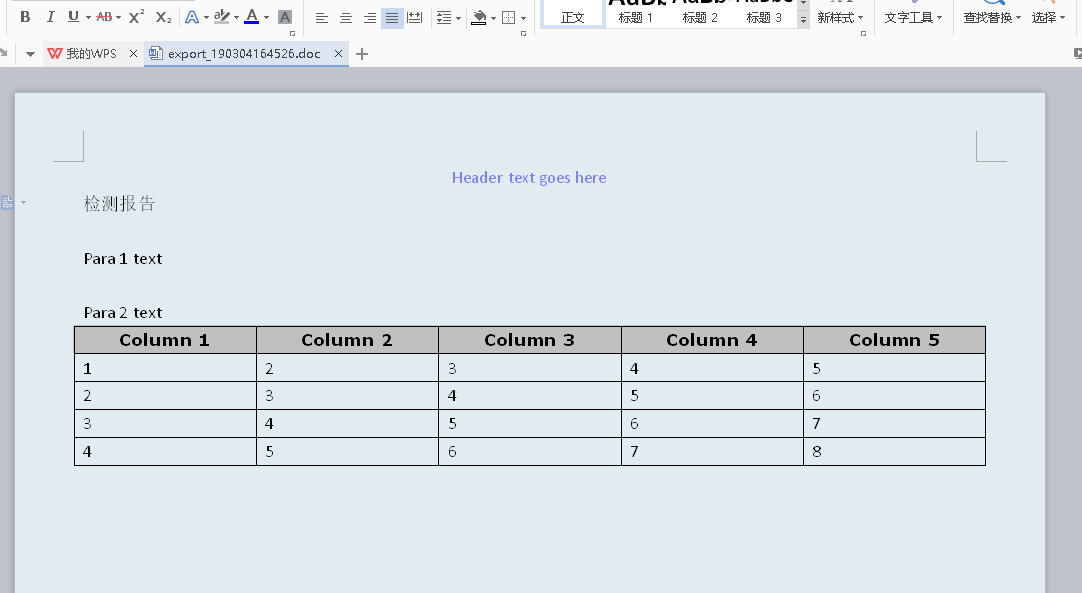Screen dimensions: 1082x593
Task: Select the export_190304164526.doc document tab
Action: [245, 53]
